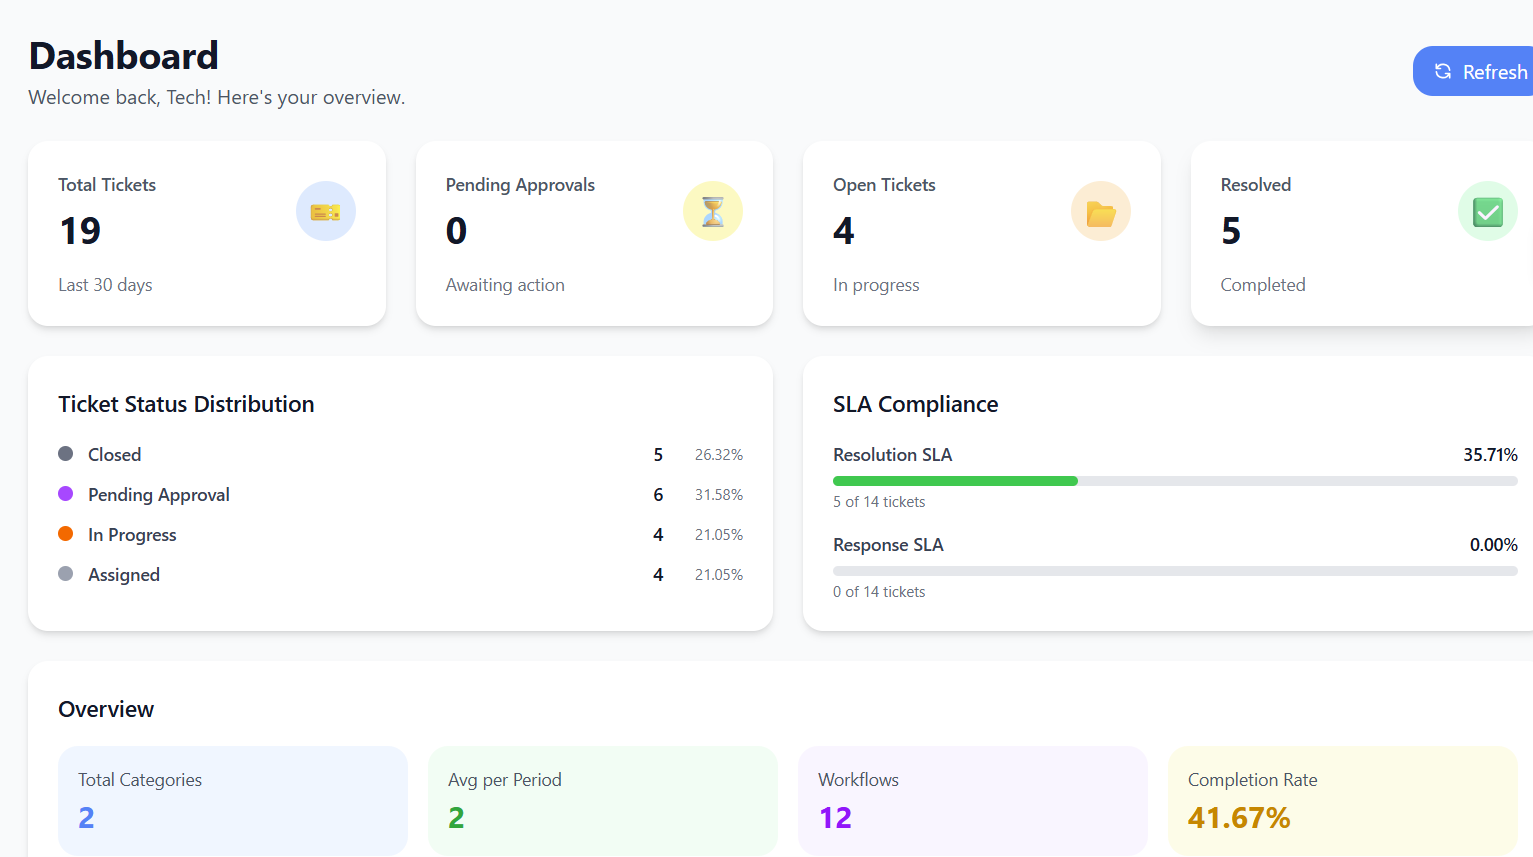Screen dimensions: 1533x857
Task: Click the light gray dot beside Assigned
Action: coord(66,574)
